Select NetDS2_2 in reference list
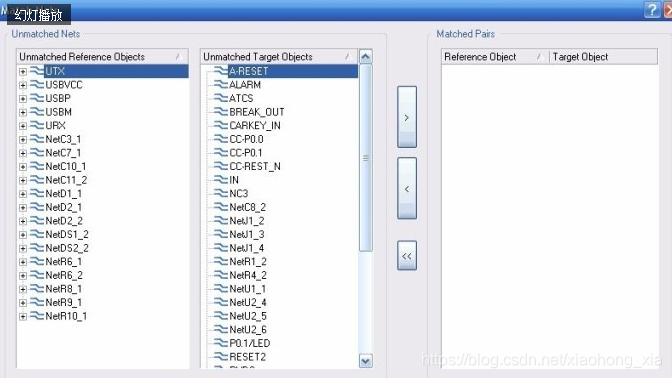This screenshot has width=672, height=378. click(x=67, y=248)
